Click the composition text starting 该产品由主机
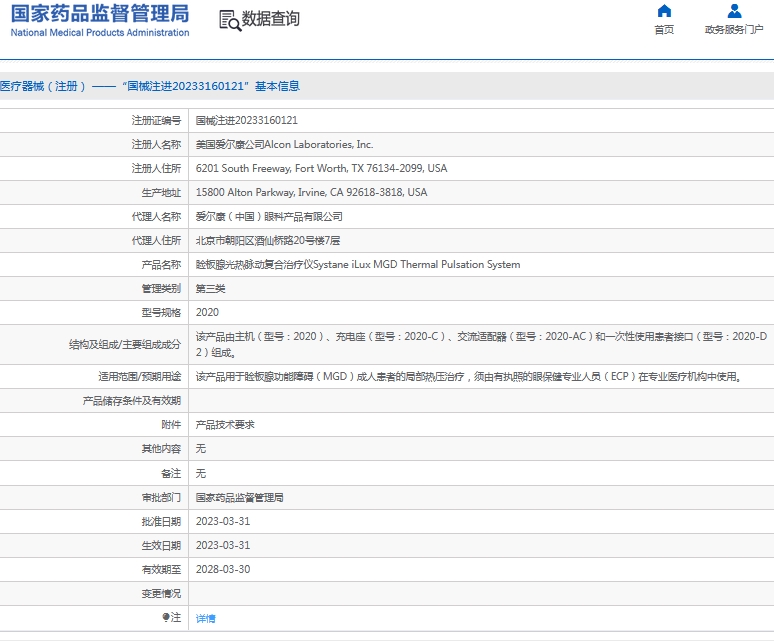Screen dimensions: 774x641 (481, 344)
